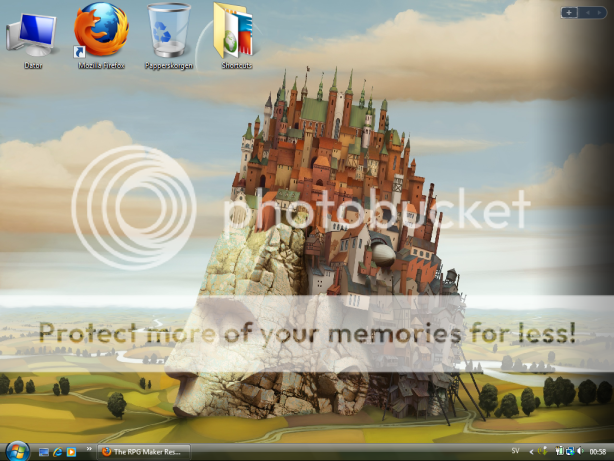The width and height of the screenshot is (614, 461).
Task: Show hidden system tray icons arrow
Action: tap(532, 452)
